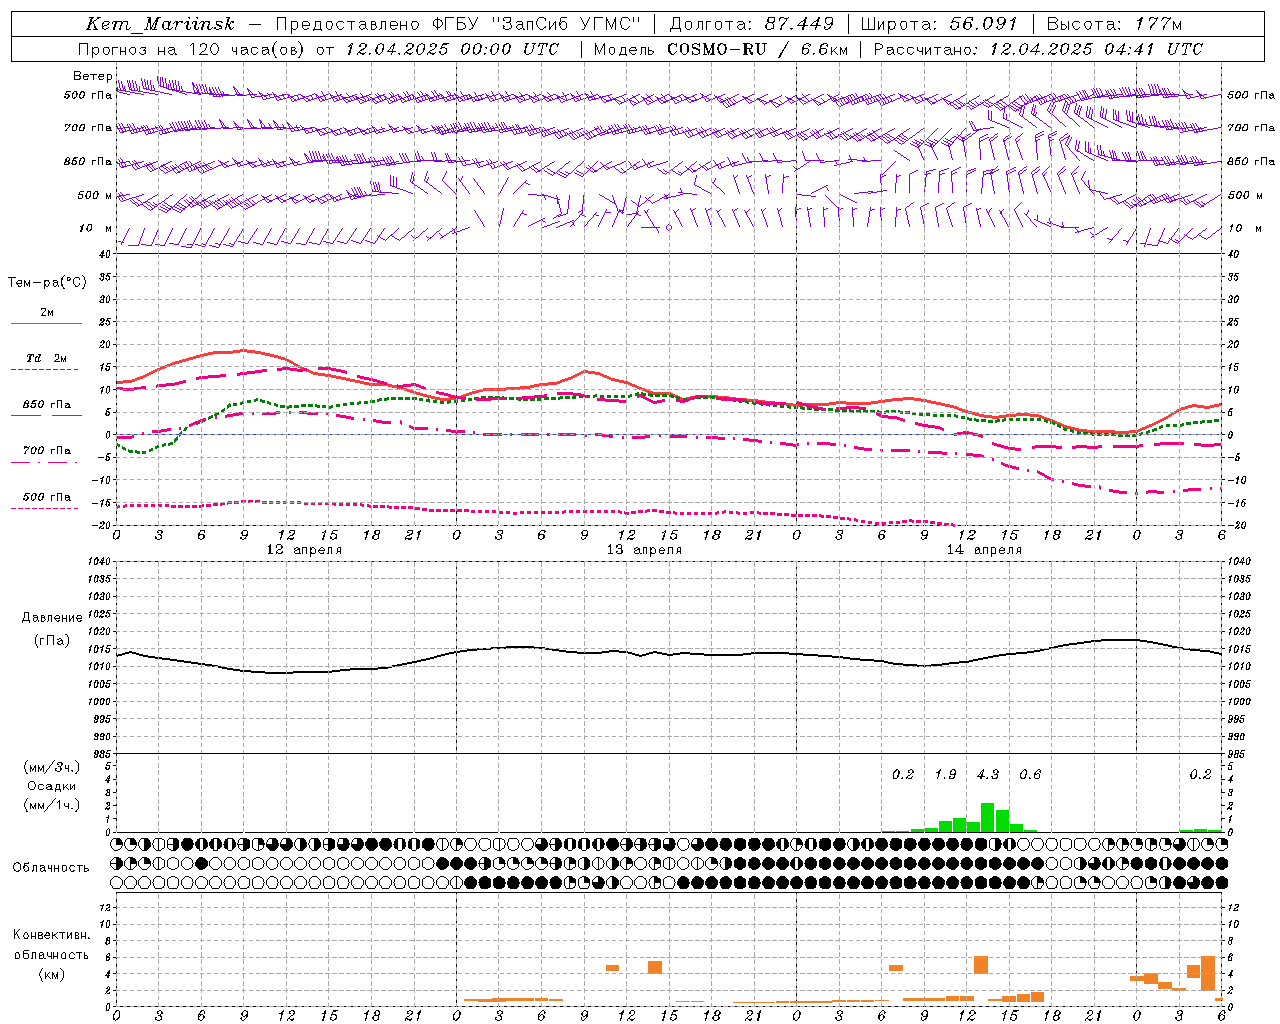The width and height of the screenshot is (1280, 1024).
Task: Click the (мм/3ч.) precipitation unit label
Action: point(52,768)
